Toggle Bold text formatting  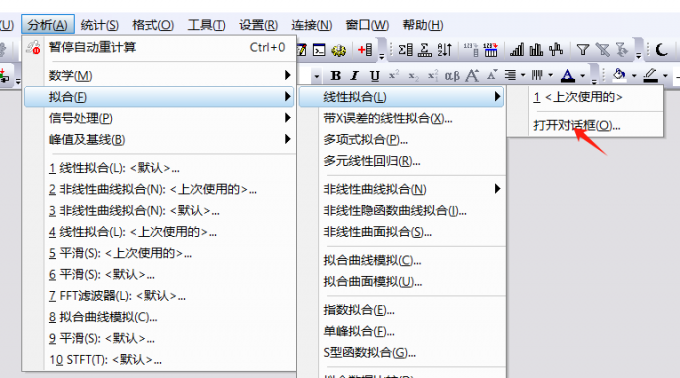[x=335, y=76]
